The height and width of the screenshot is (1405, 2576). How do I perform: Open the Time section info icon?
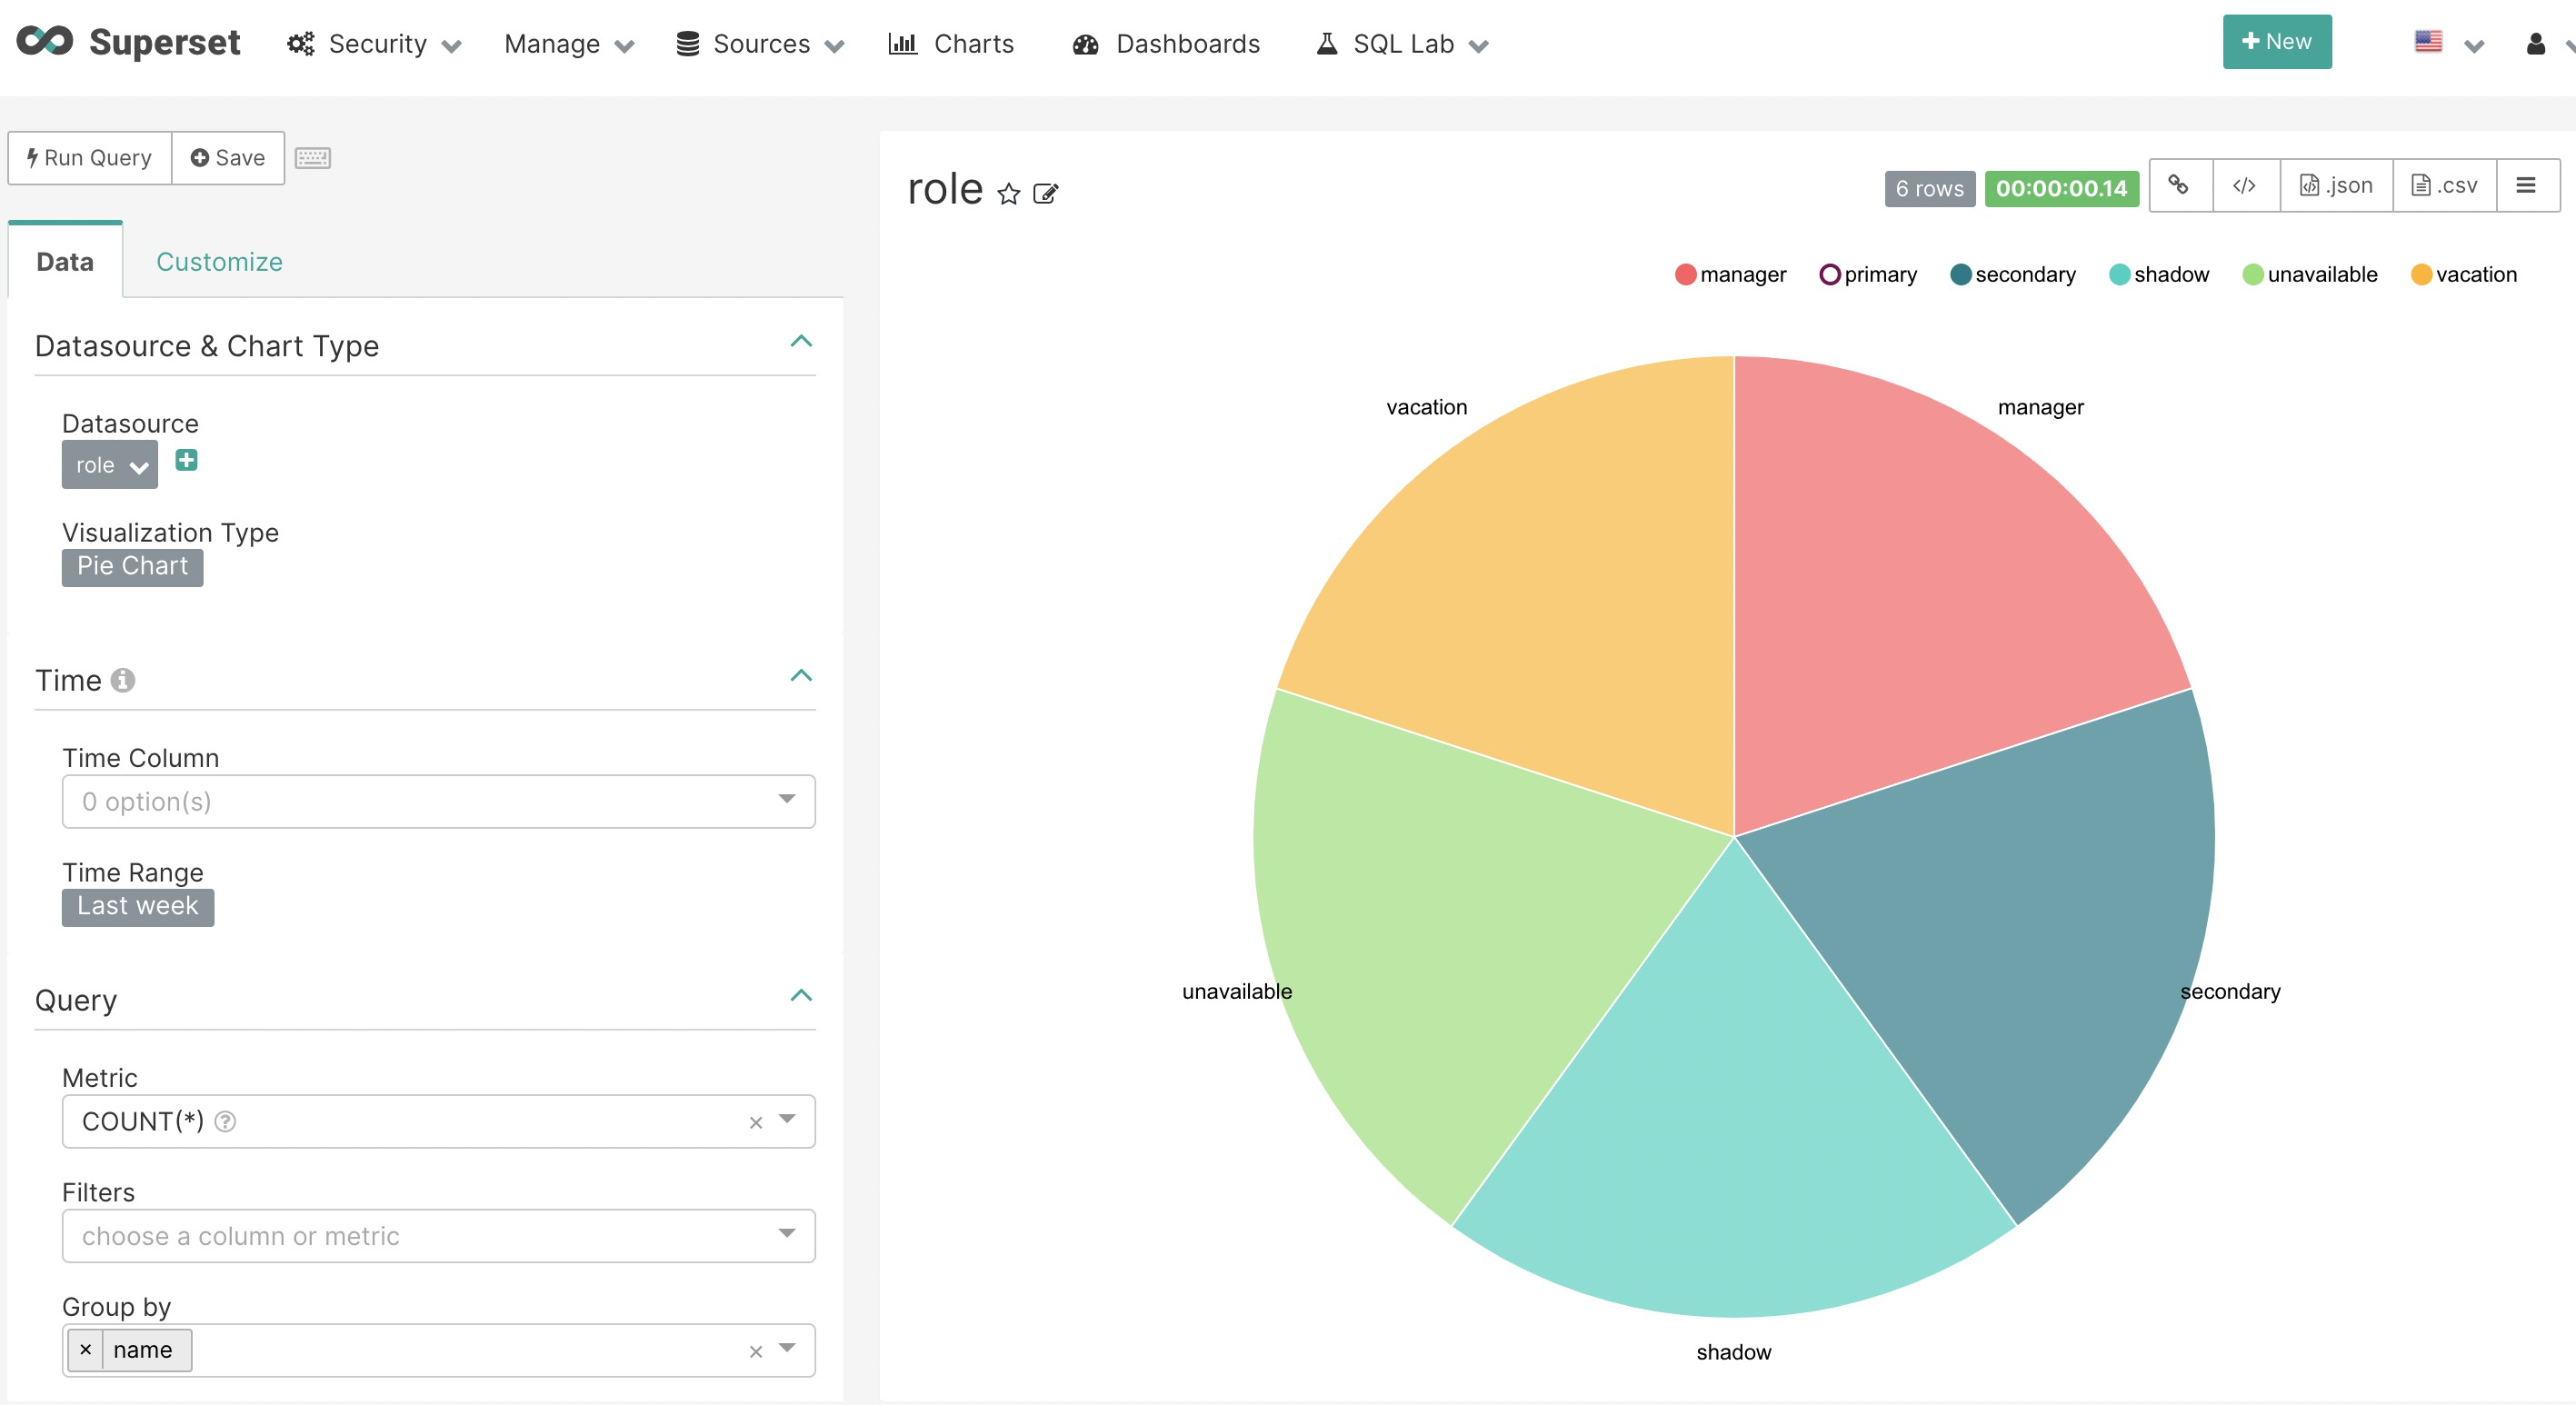[123, 680]
